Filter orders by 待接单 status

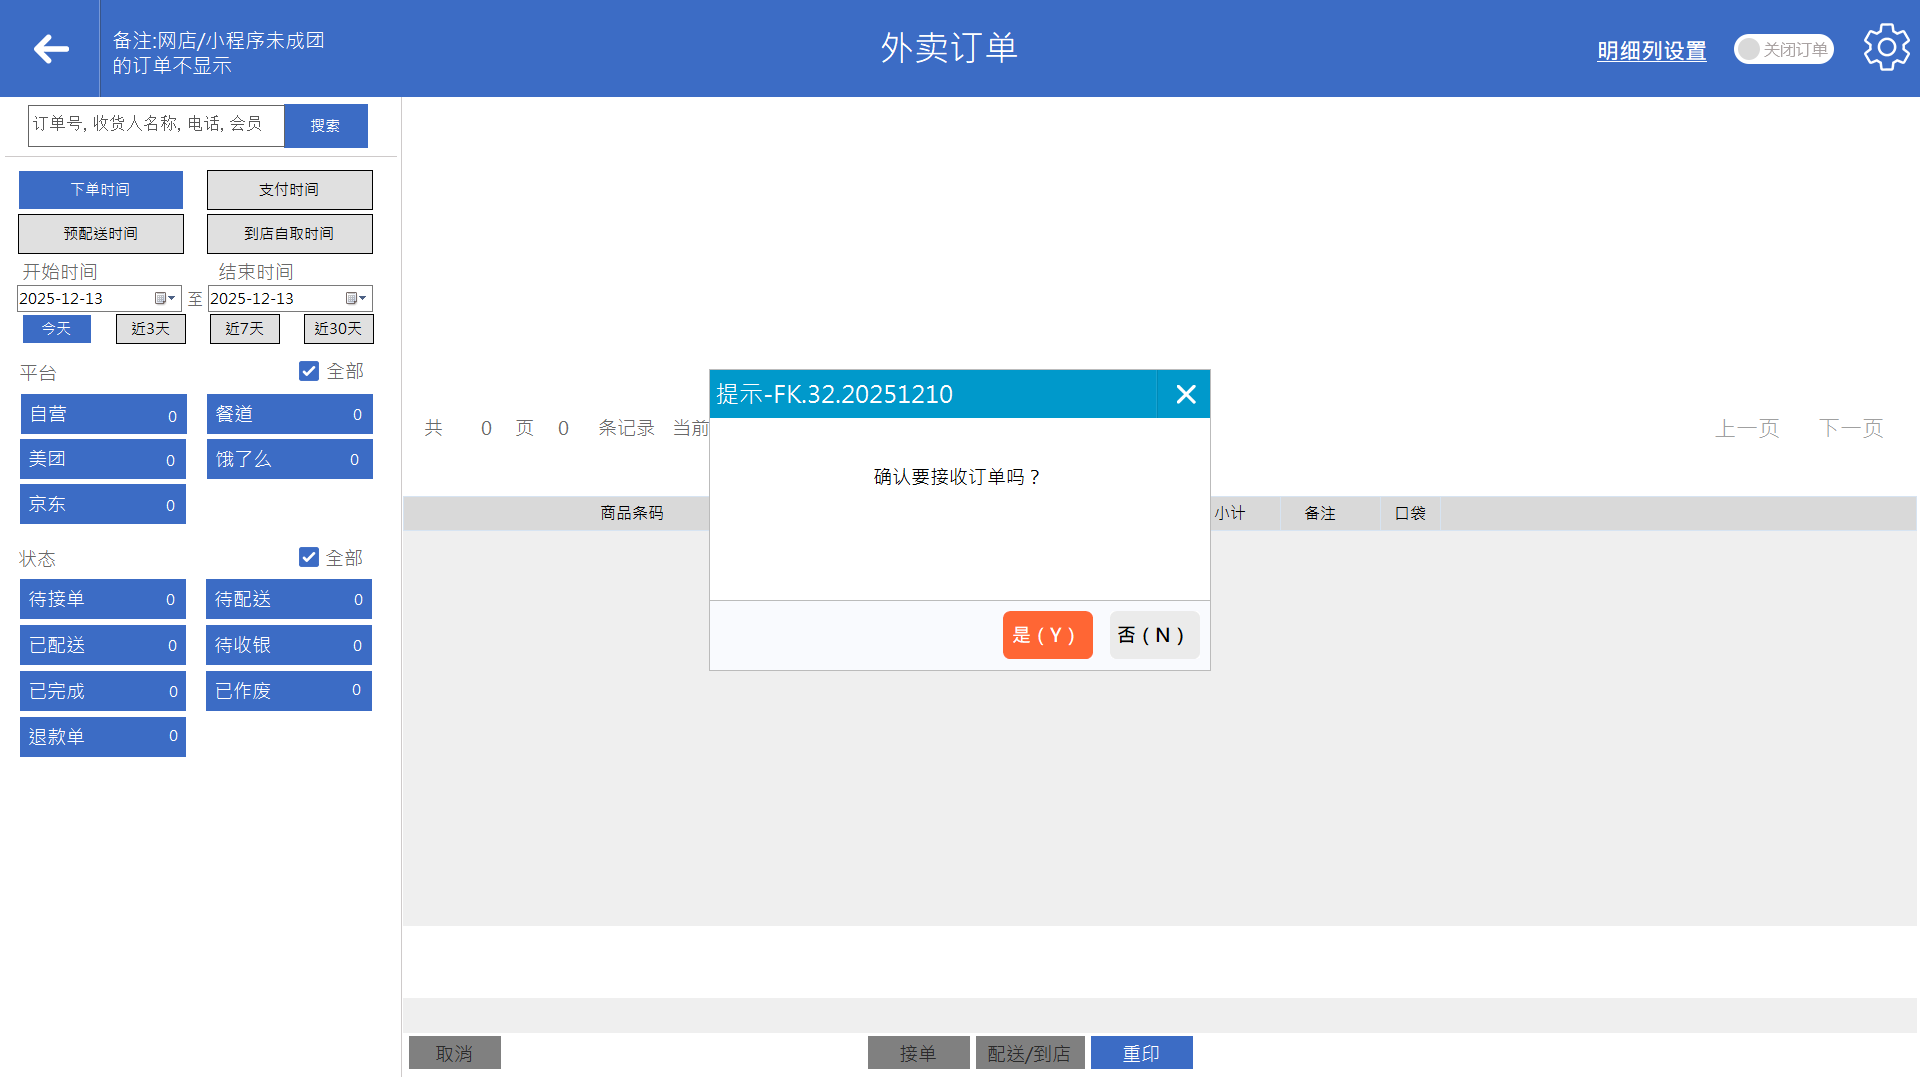click(102, 599)
